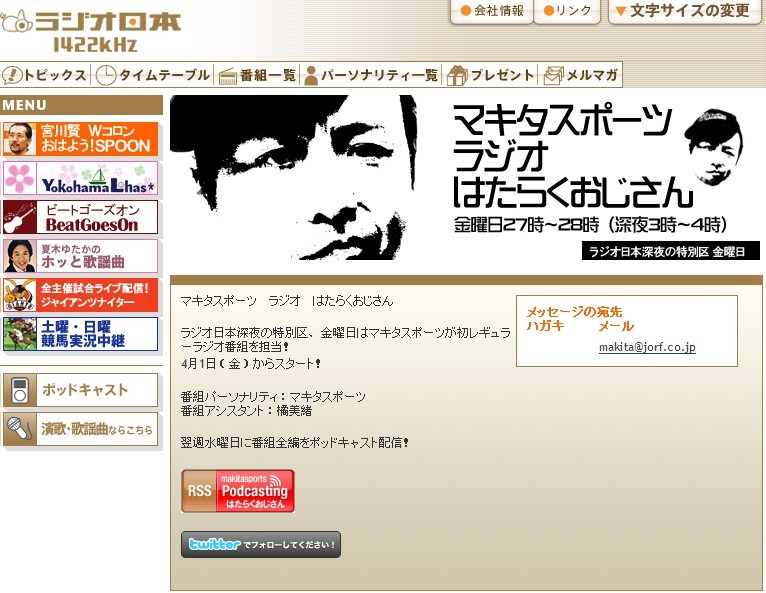This screenshot has width=766, height=593.
Task: Click the ラジオ日本 1422kHz logo
Action: (x=91, y=30)
